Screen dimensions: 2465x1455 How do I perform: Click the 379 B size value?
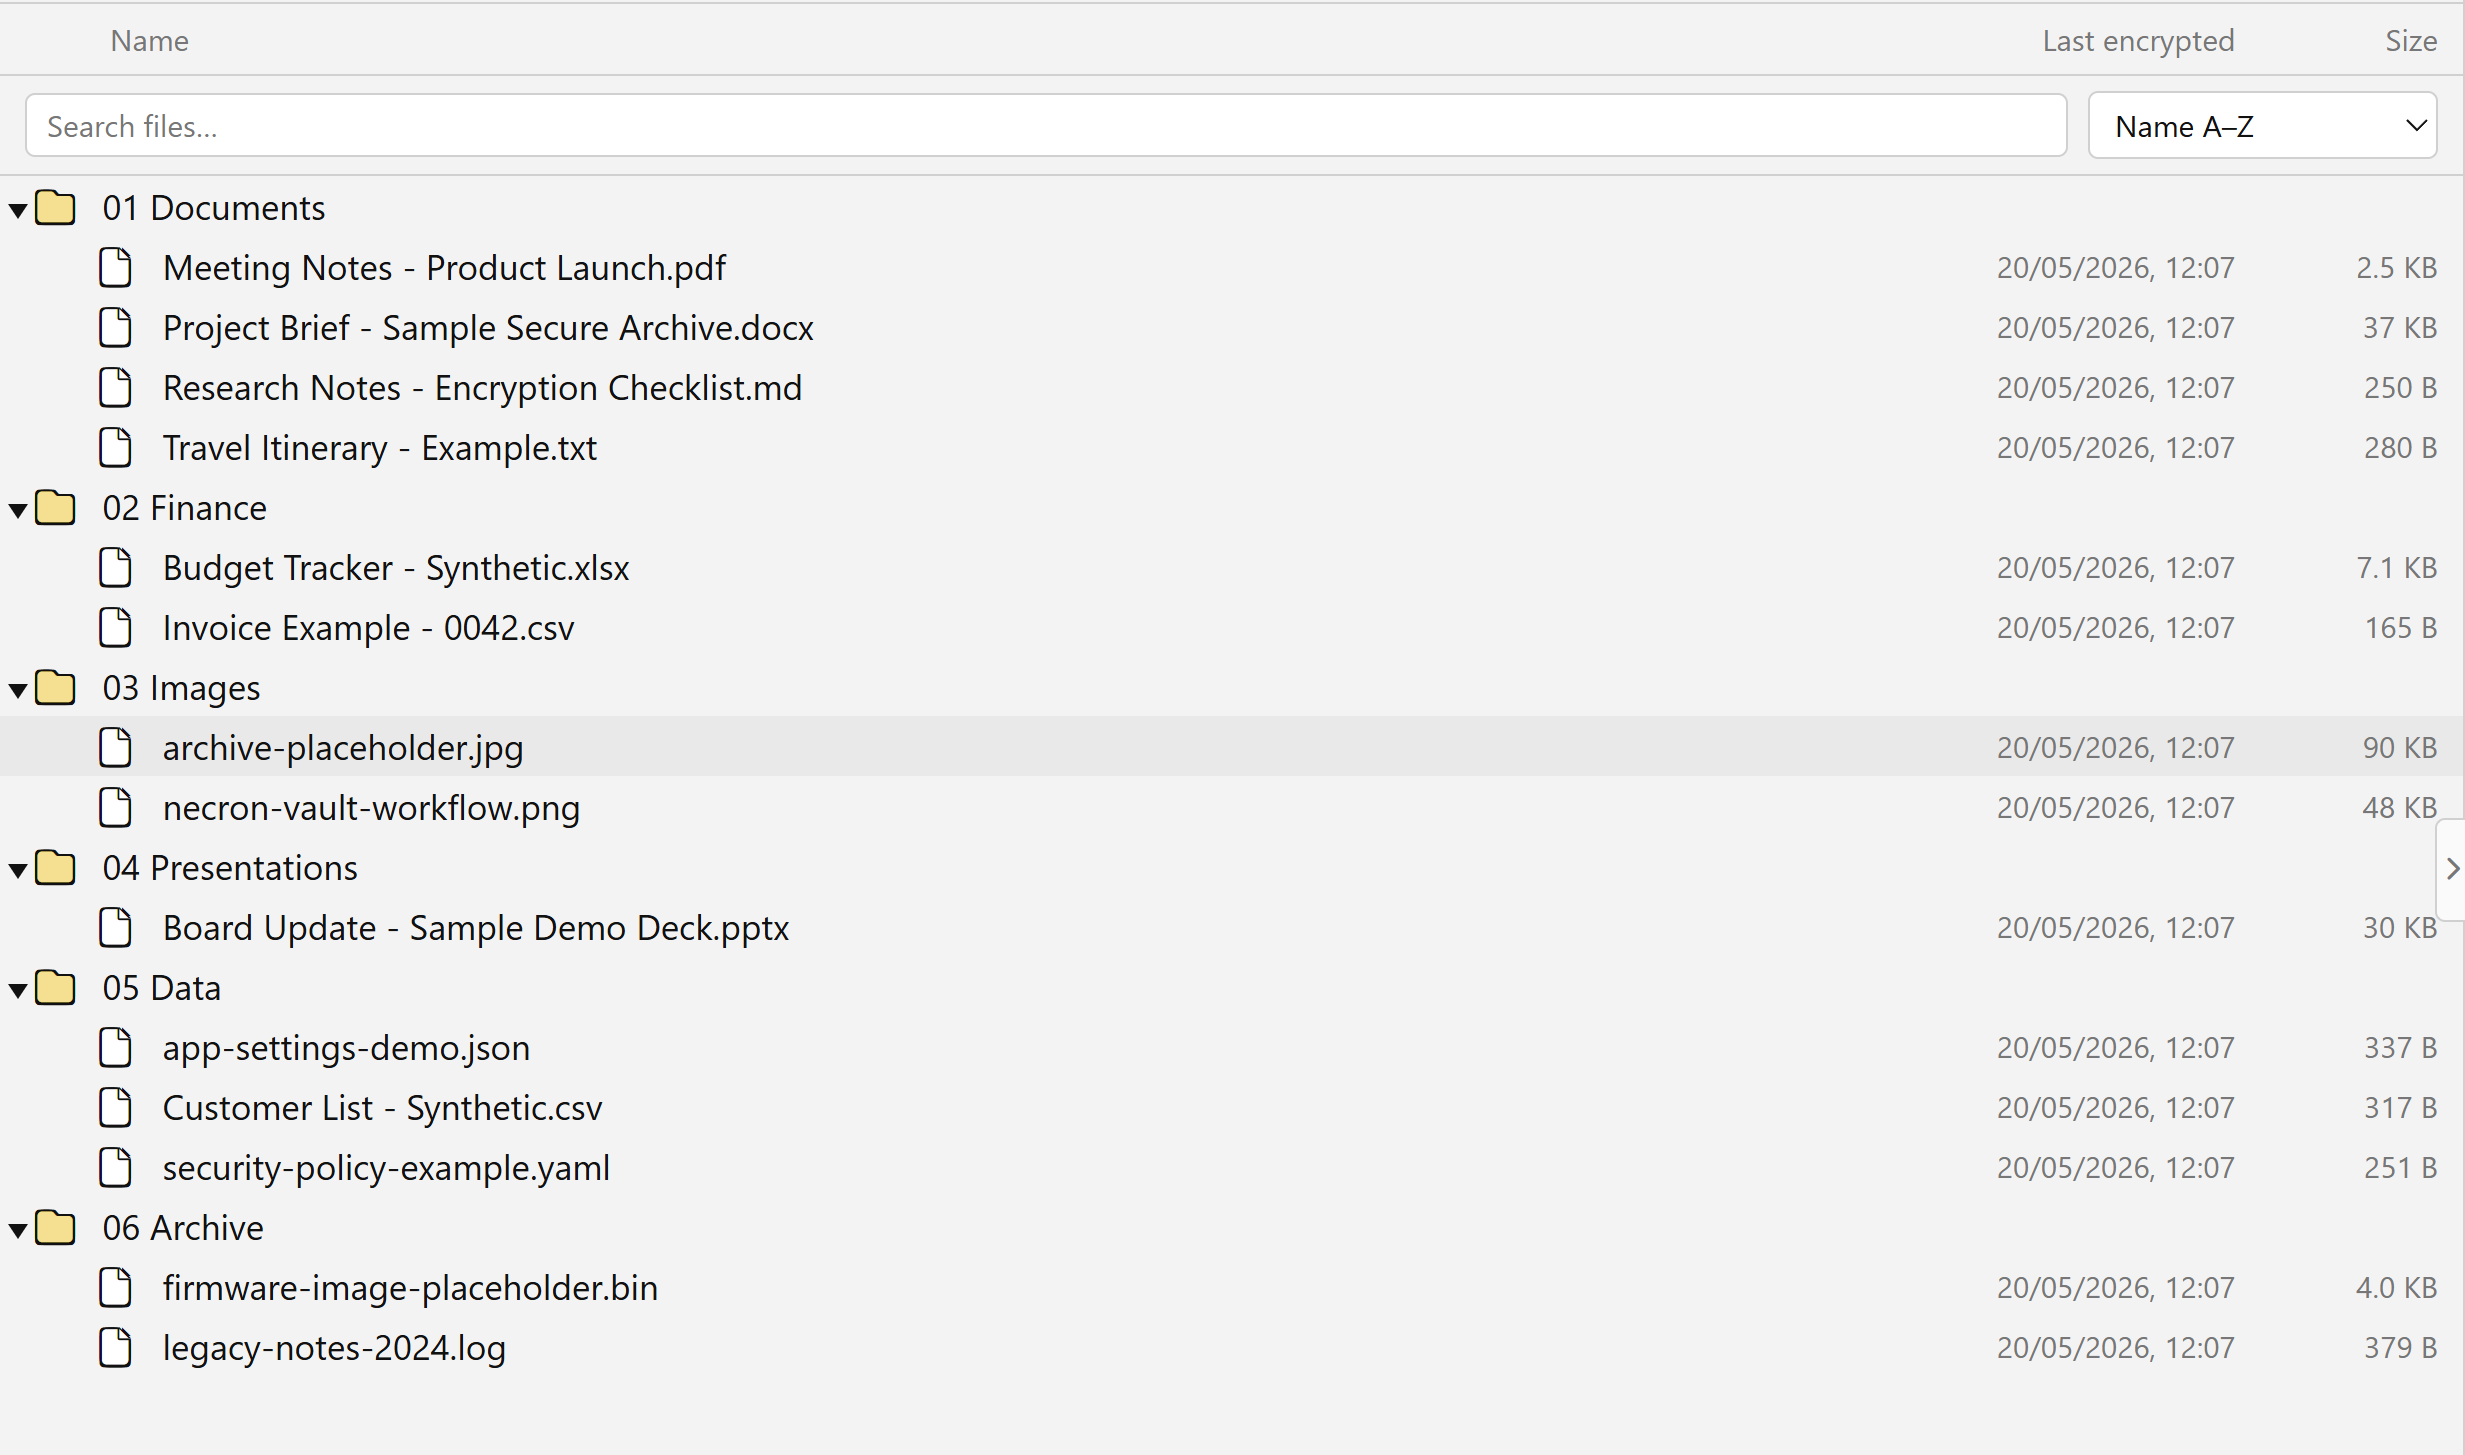(2400, 1348)
